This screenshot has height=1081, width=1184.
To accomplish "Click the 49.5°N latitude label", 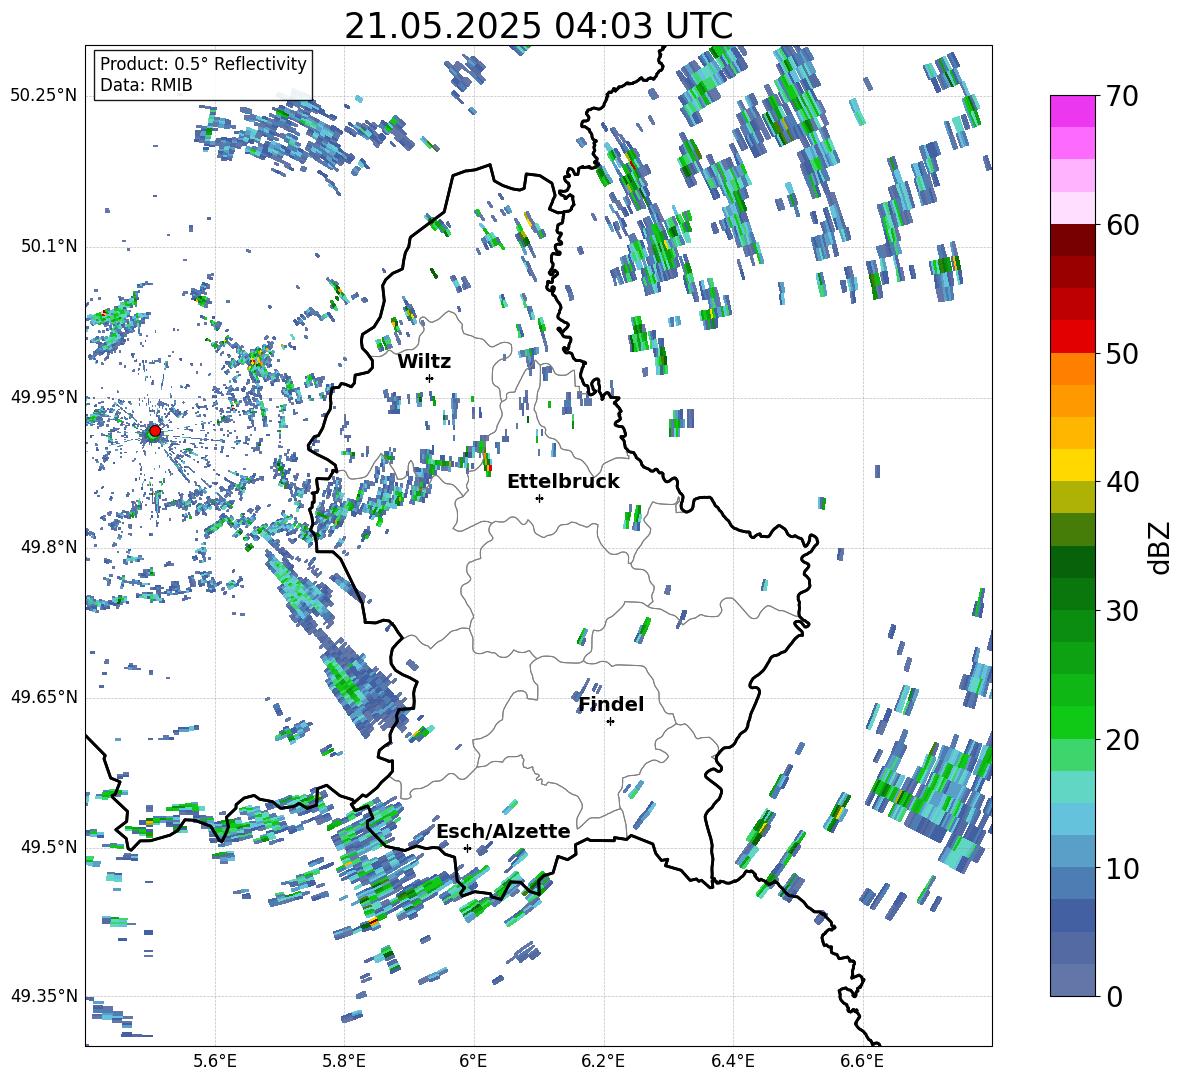I will (48, 846).
